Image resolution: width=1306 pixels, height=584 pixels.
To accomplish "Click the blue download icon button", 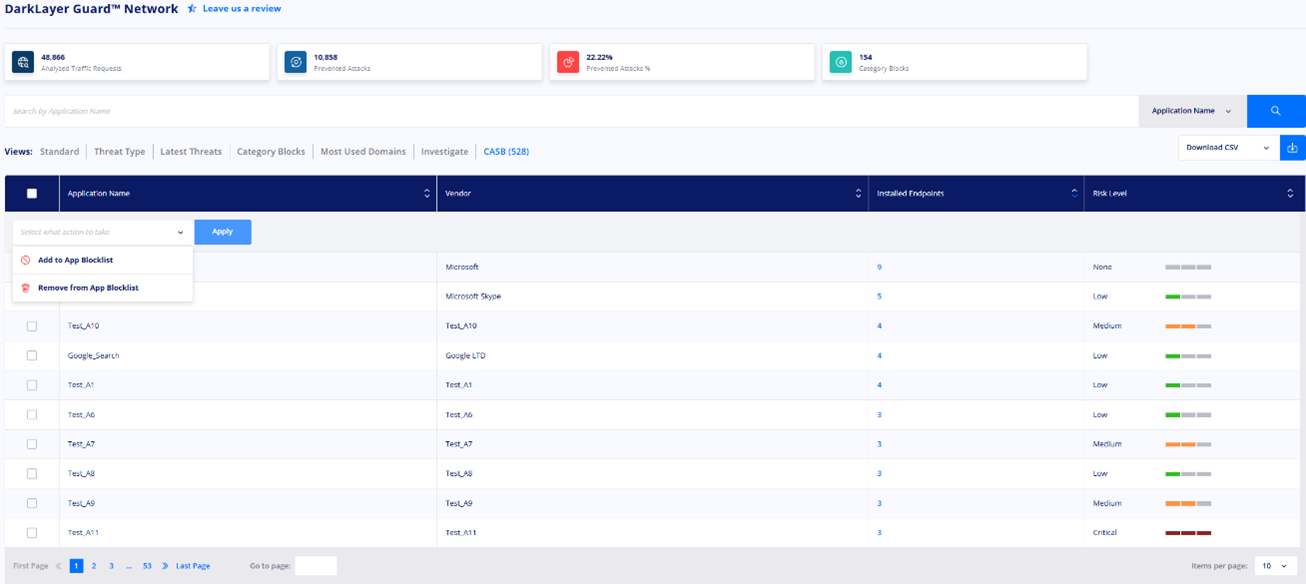I will [1293, 148].
